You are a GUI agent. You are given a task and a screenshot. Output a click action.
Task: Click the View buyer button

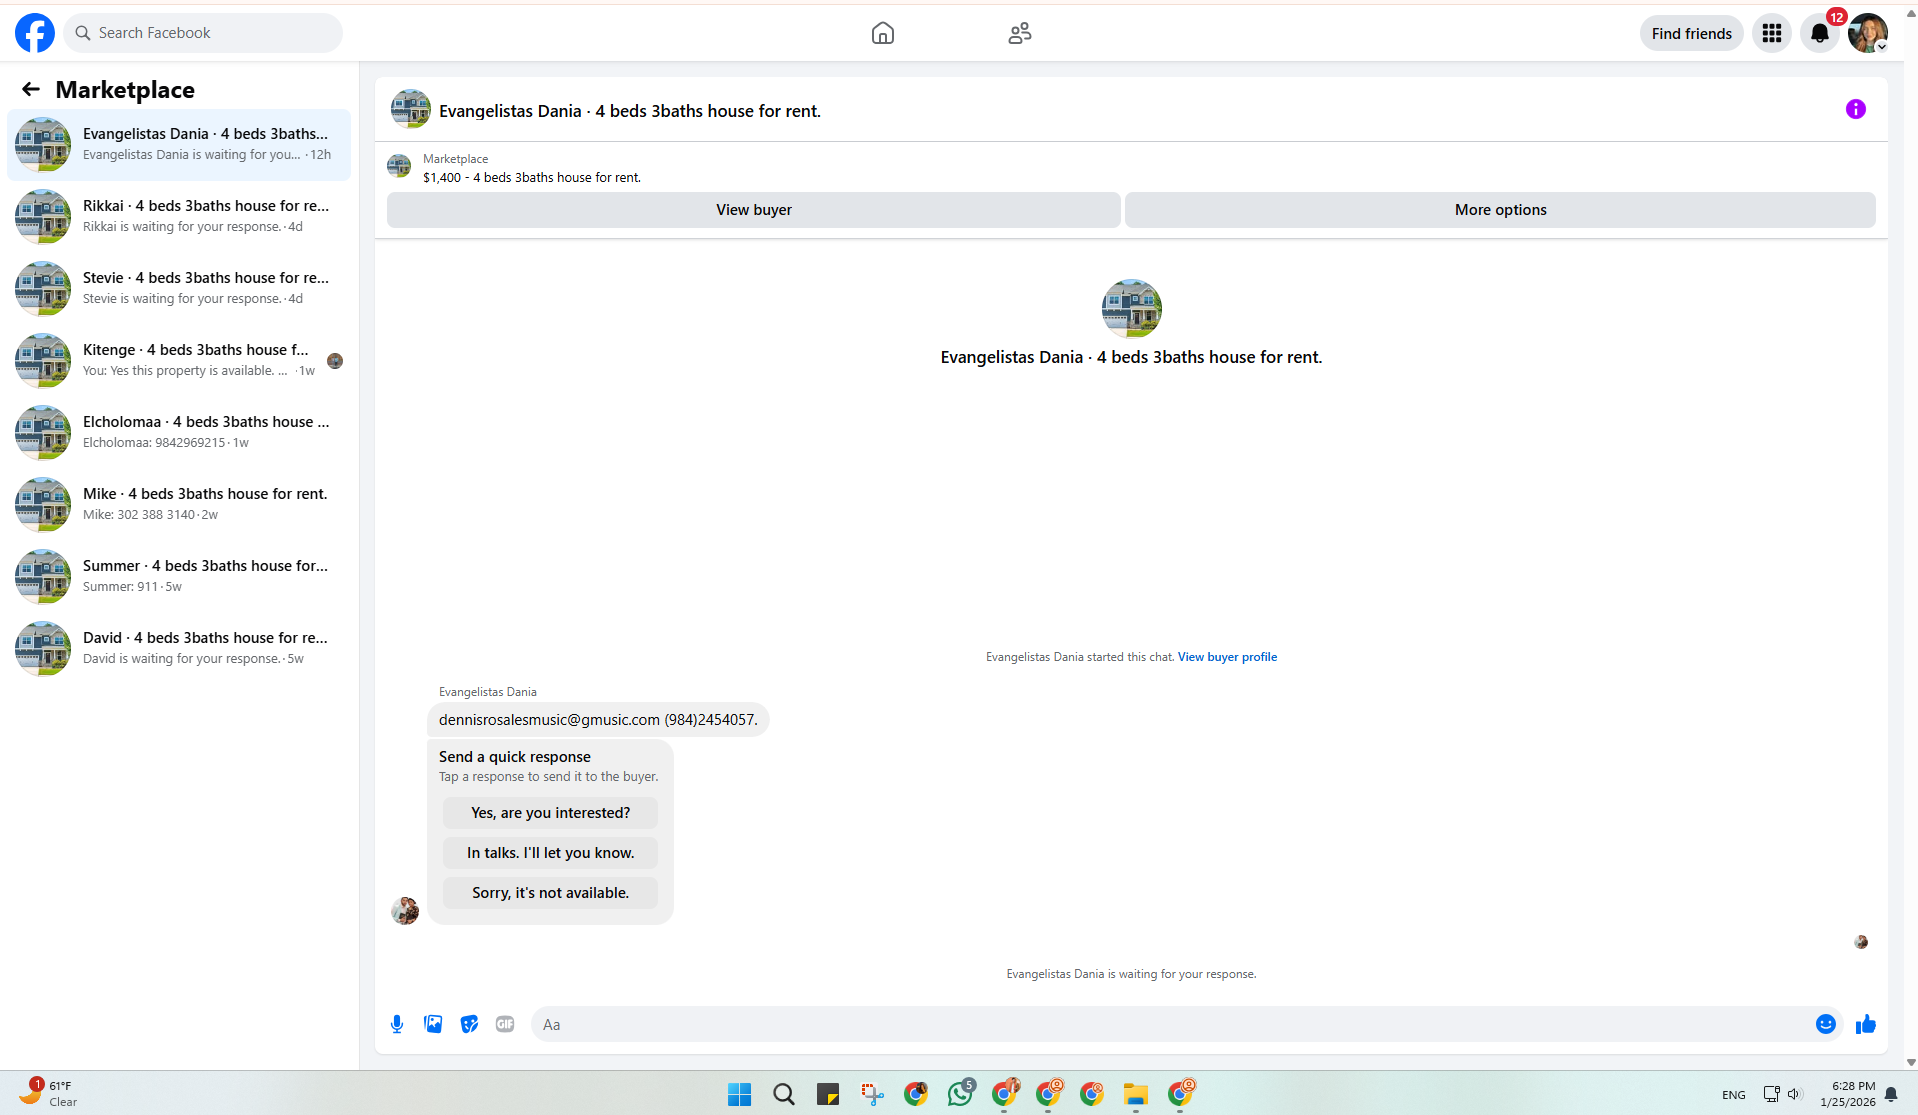pos(753,210)
